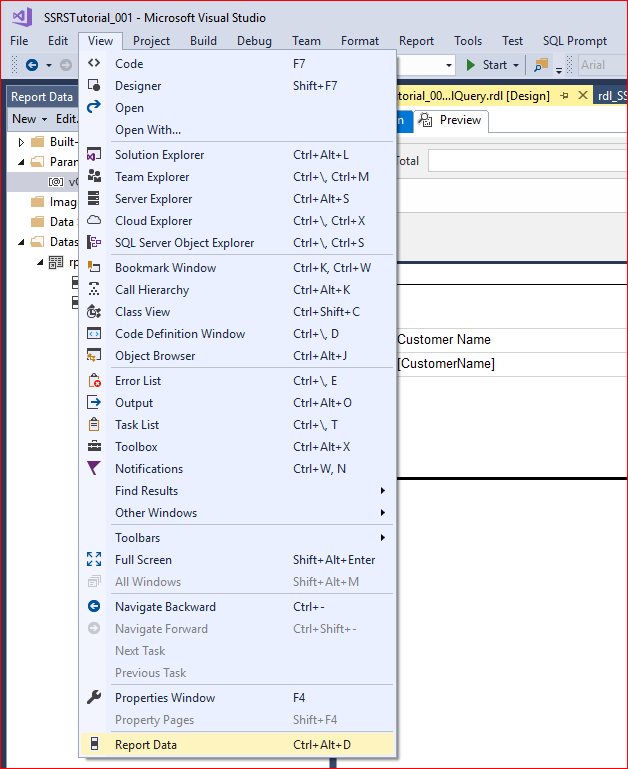This screenshot has width=628, height=769.
Task: Collapse the dataset node under Datasets
Action: coord(40,262)
